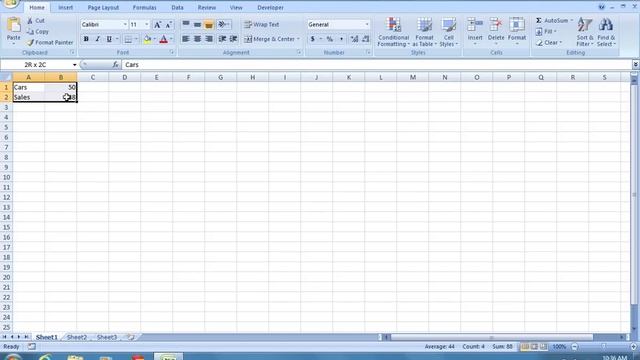Click the formula bar showing Cars

pos(377,64)
